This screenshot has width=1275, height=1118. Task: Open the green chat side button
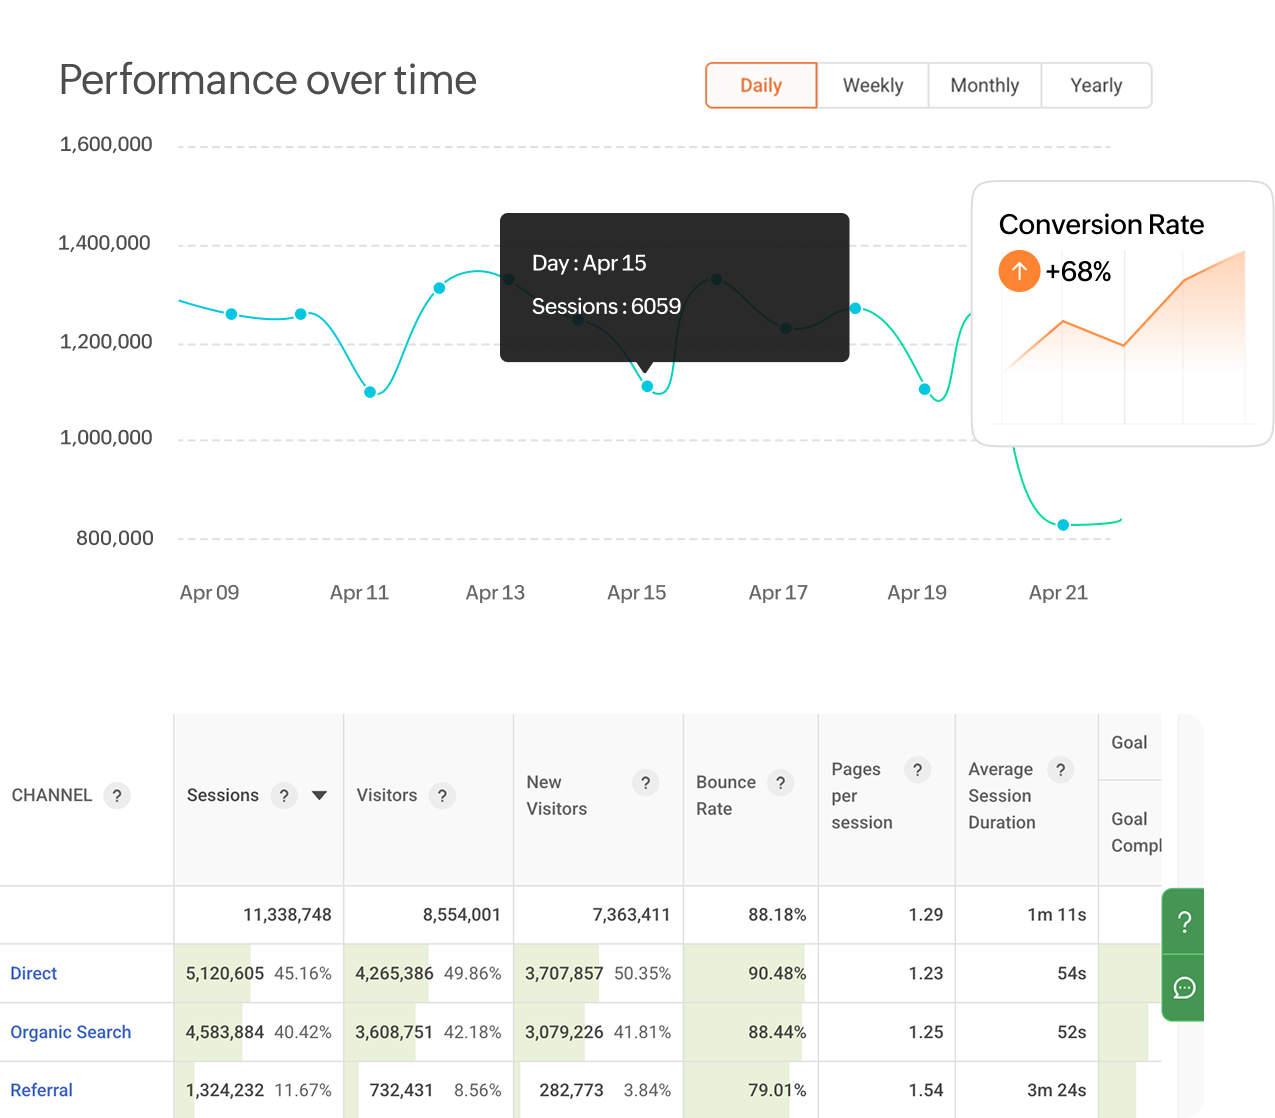point(1184,988)
